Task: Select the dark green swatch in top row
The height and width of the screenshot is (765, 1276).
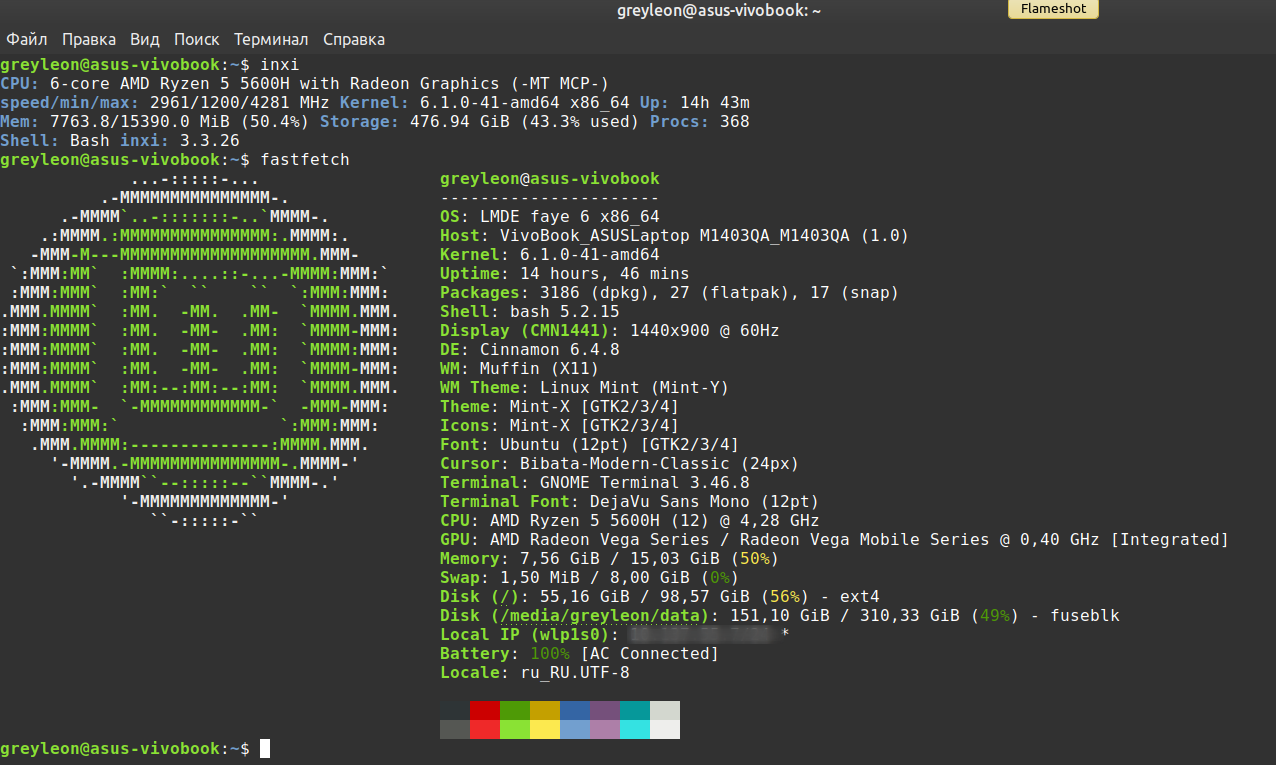Action: click(x=515, y=710)
